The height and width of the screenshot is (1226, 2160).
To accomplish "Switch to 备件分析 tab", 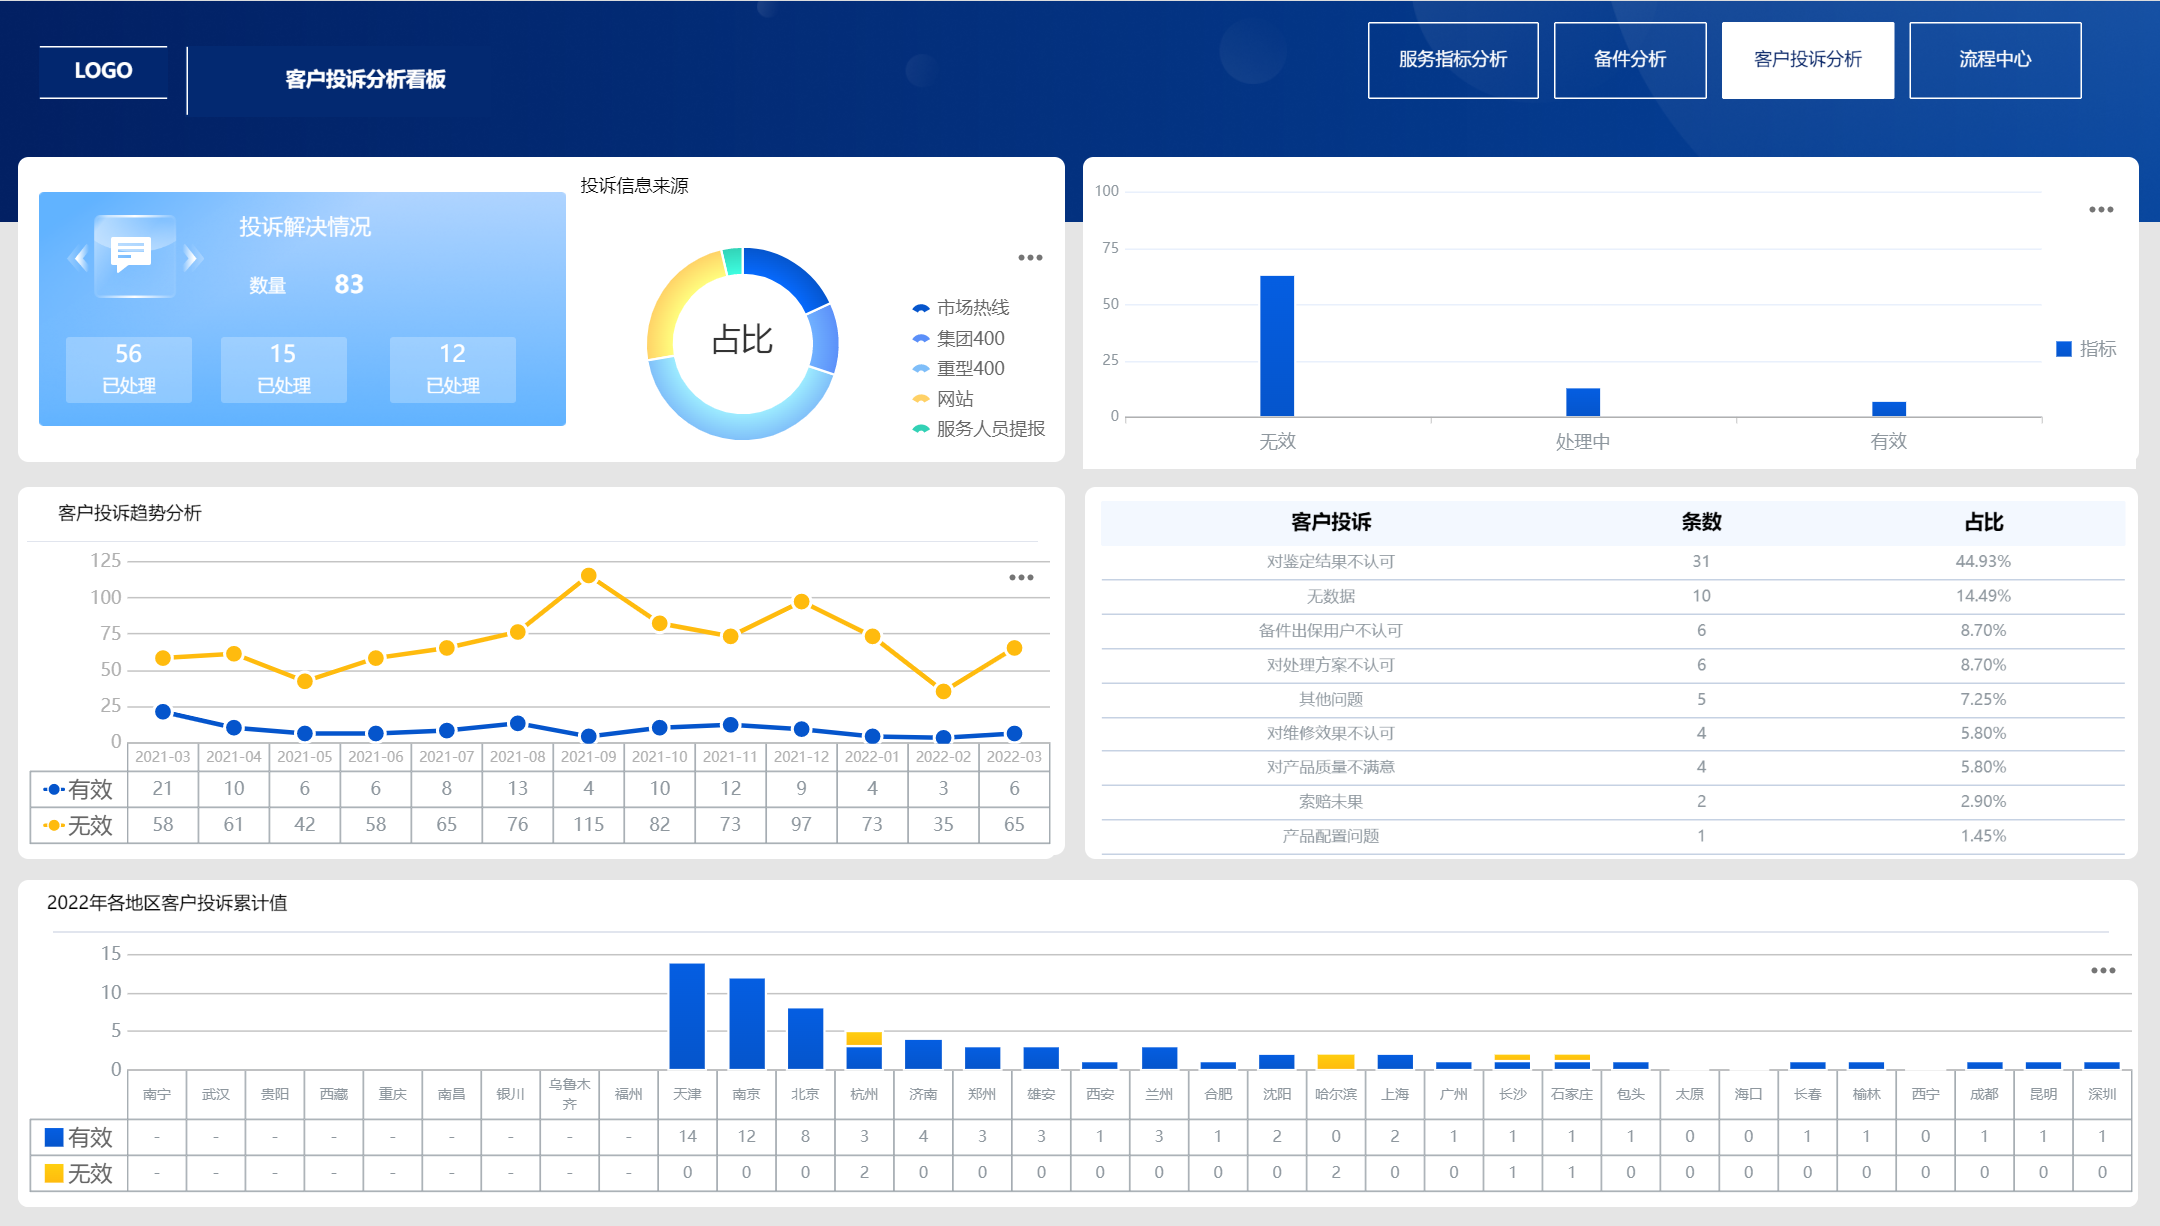I will pos(1629,60).
